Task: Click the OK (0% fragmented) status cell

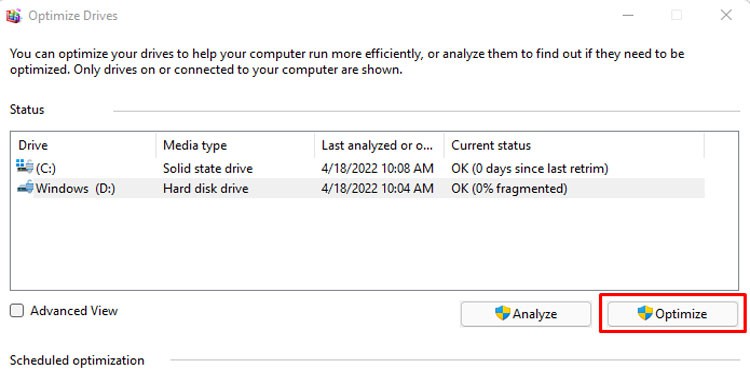Action: 509,188
